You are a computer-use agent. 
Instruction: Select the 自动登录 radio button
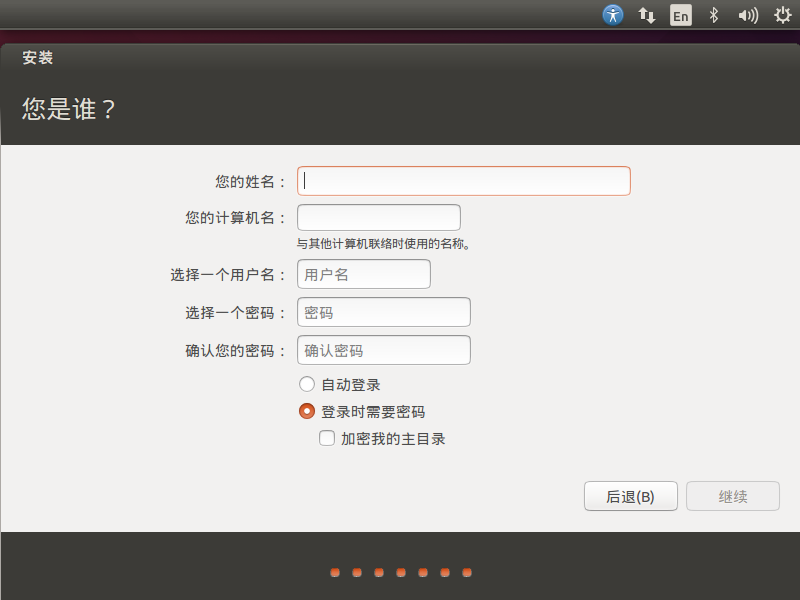pos(307,384)
